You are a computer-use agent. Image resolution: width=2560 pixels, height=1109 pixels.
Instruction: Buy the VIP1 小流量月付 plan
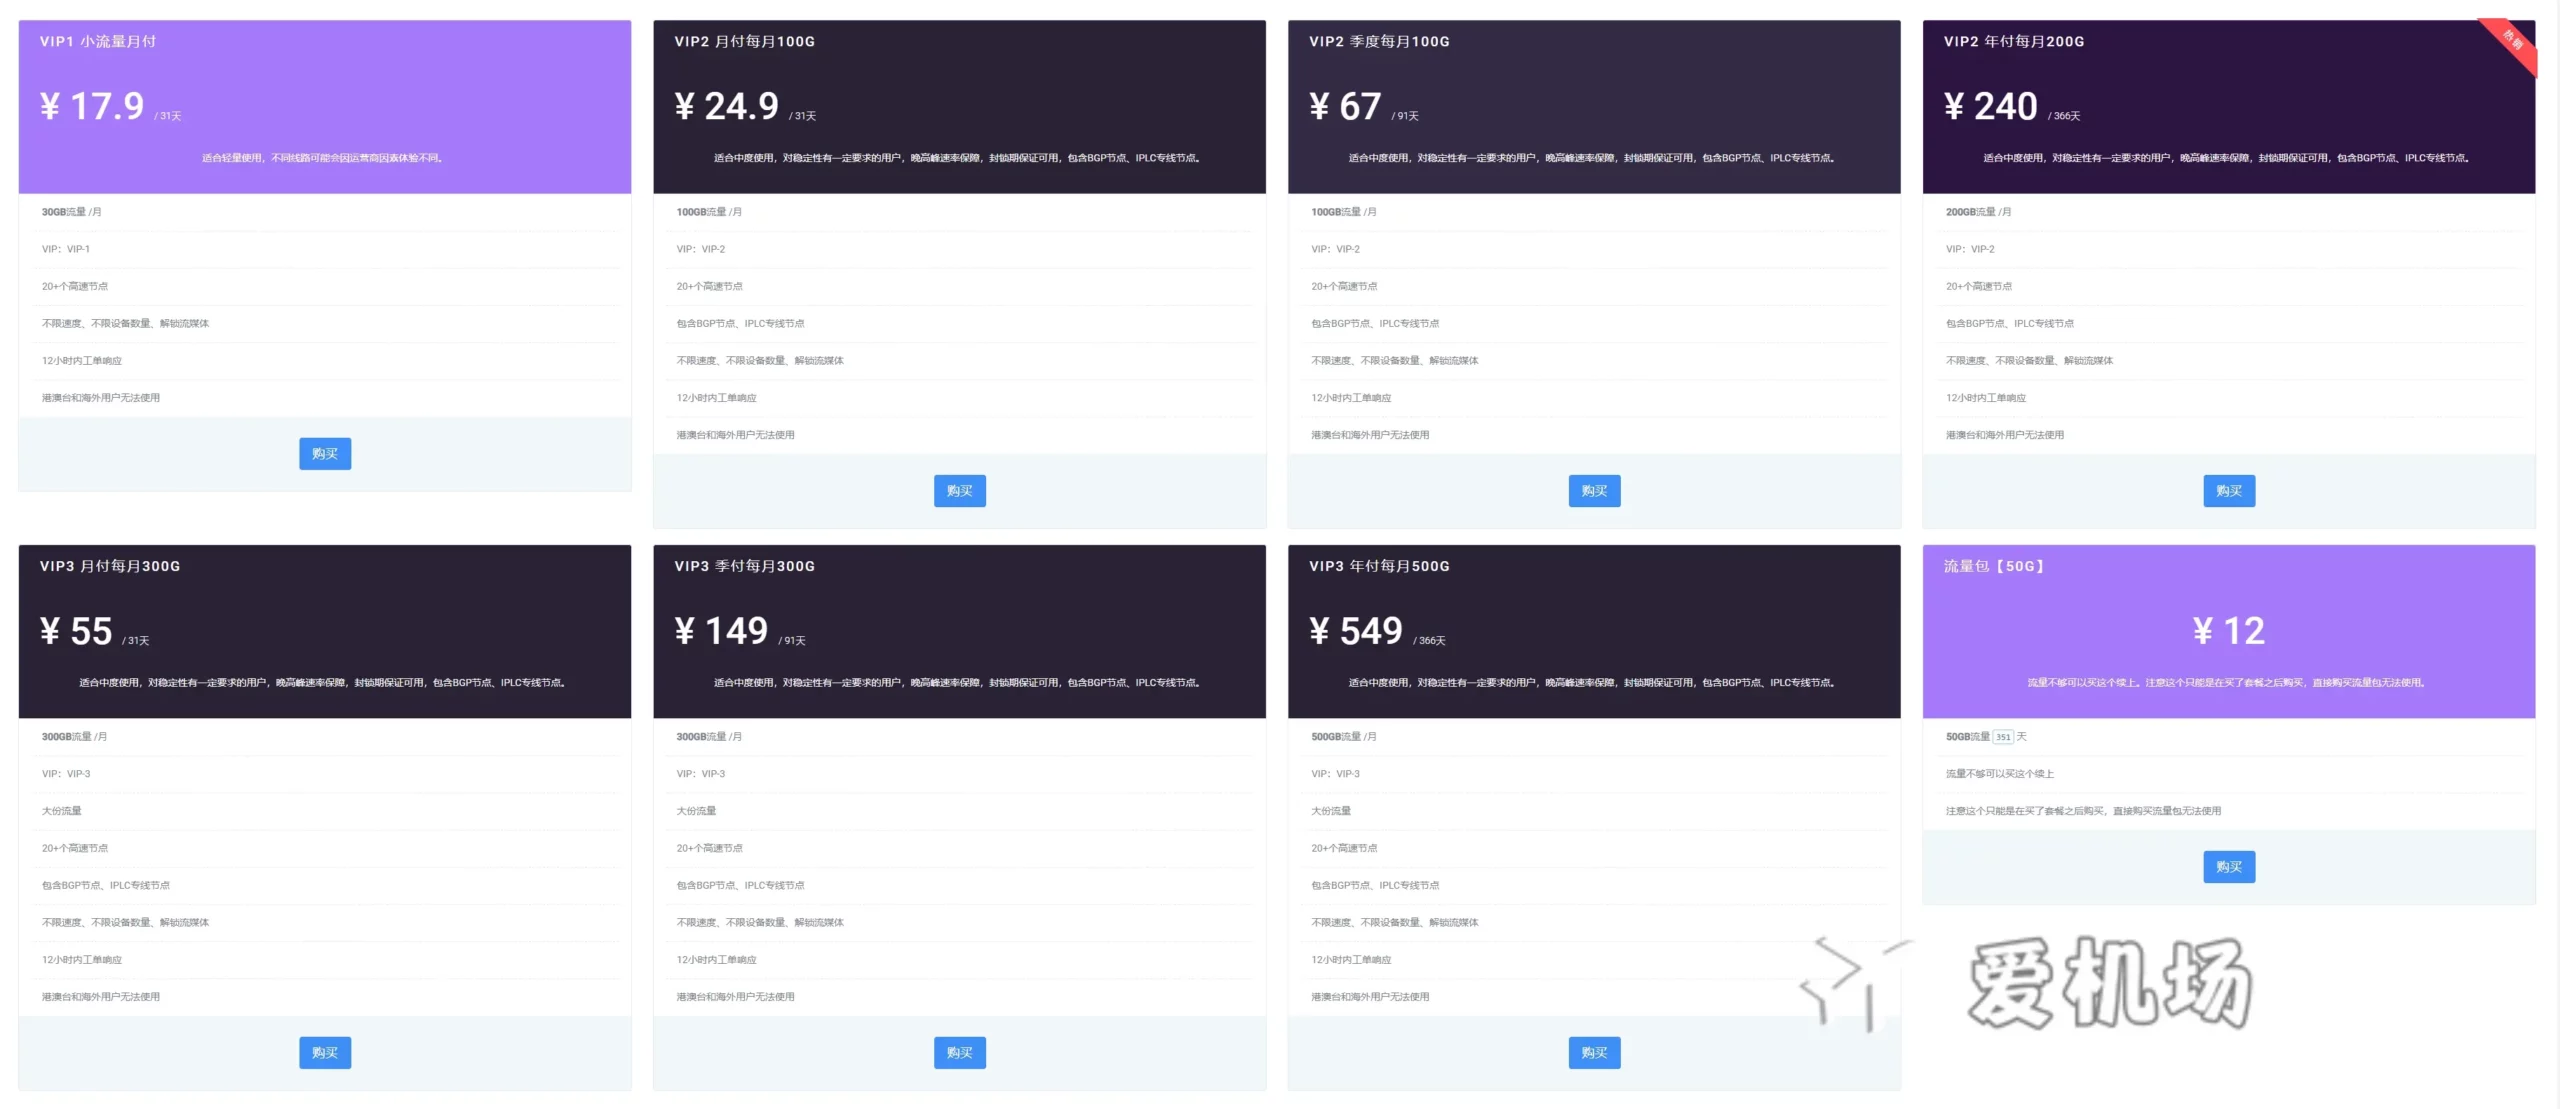coord(325,454)
